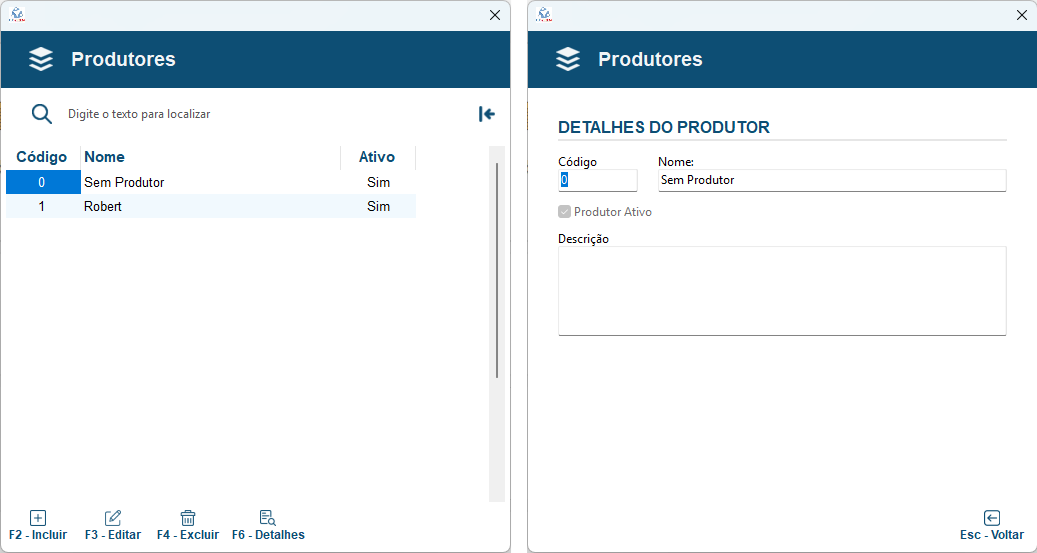Click stacked layers icon in right Produtores header
This screenshot has height=553, width=1037.
click(568, 59)
